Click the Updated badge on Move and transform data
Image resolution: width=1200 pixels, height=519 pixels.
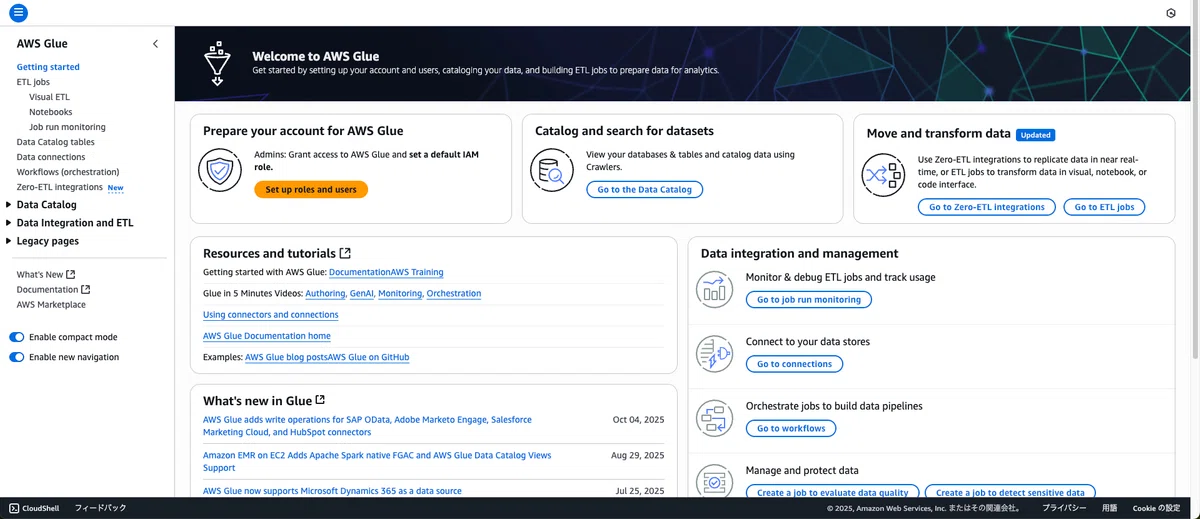[x=1035, y=134]
